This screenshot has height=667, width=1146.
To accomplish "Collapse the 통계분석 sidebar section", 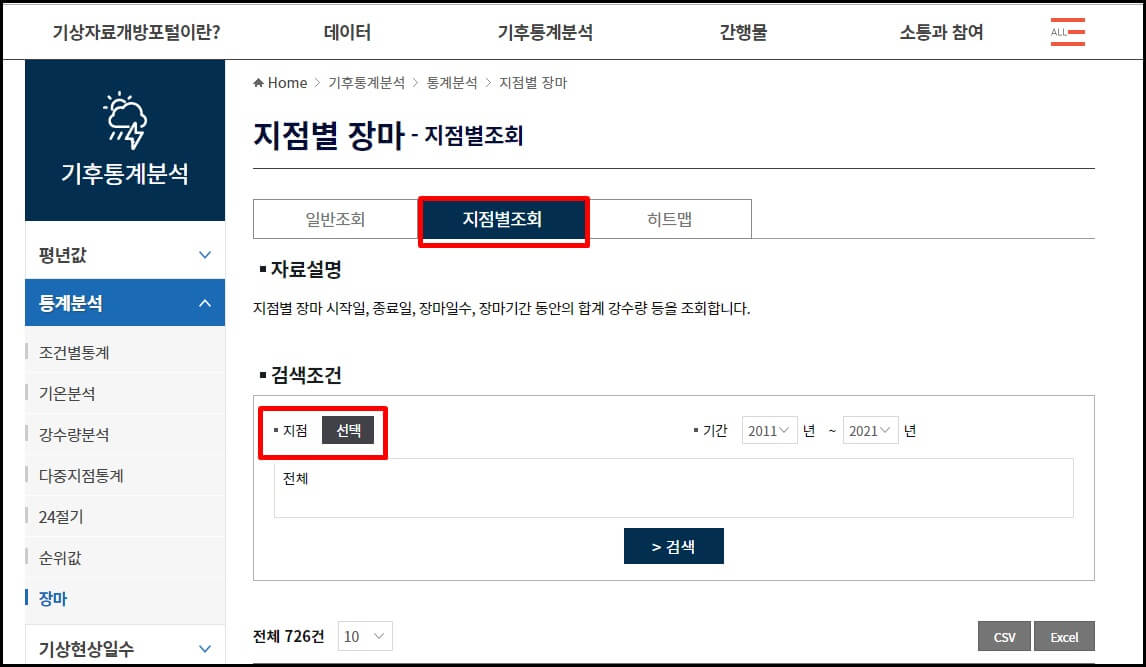I will pos(125,302).
